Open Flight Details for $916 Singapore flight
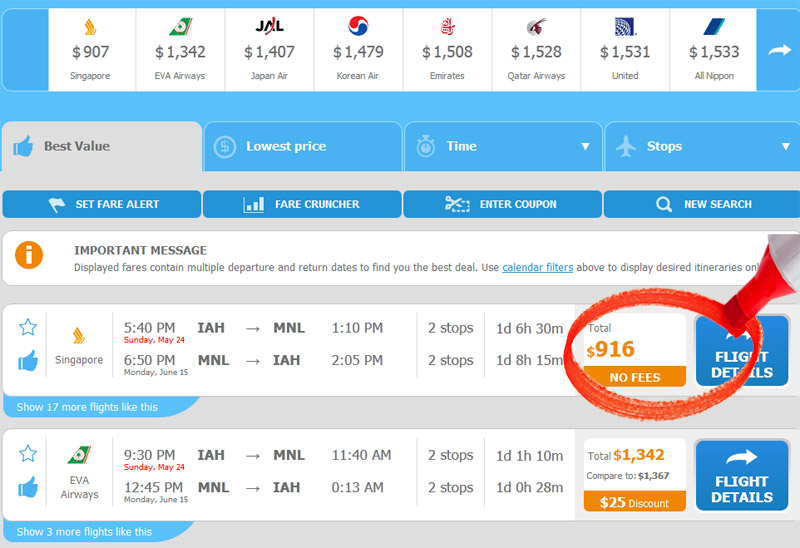This screenshot has width=800, height=548. (x=742, y=351)
